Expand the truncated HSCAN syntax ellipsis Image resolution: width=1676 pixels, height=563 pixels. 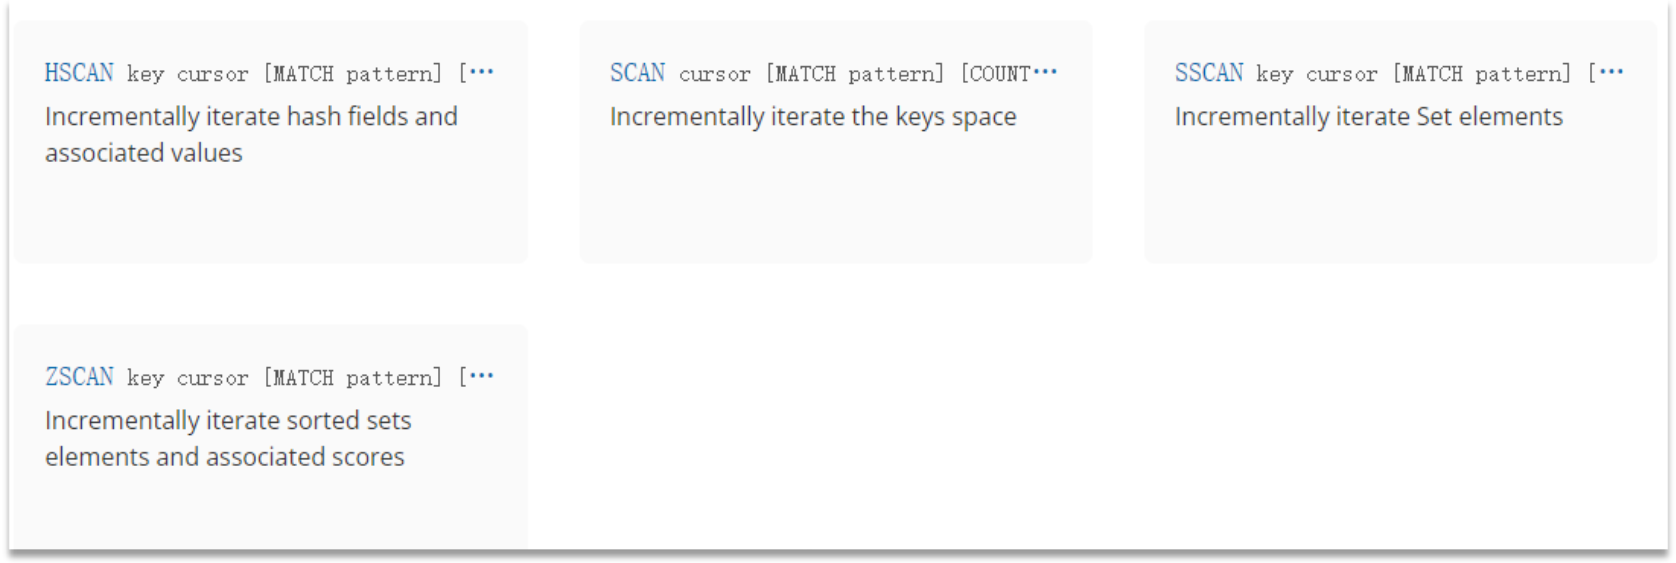(x=482, y=72)
